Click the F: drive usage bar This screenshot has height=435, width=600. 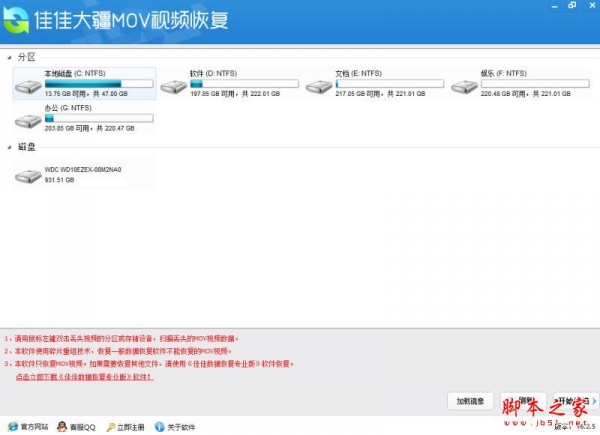pyautogui.click(x=535, y=83)
